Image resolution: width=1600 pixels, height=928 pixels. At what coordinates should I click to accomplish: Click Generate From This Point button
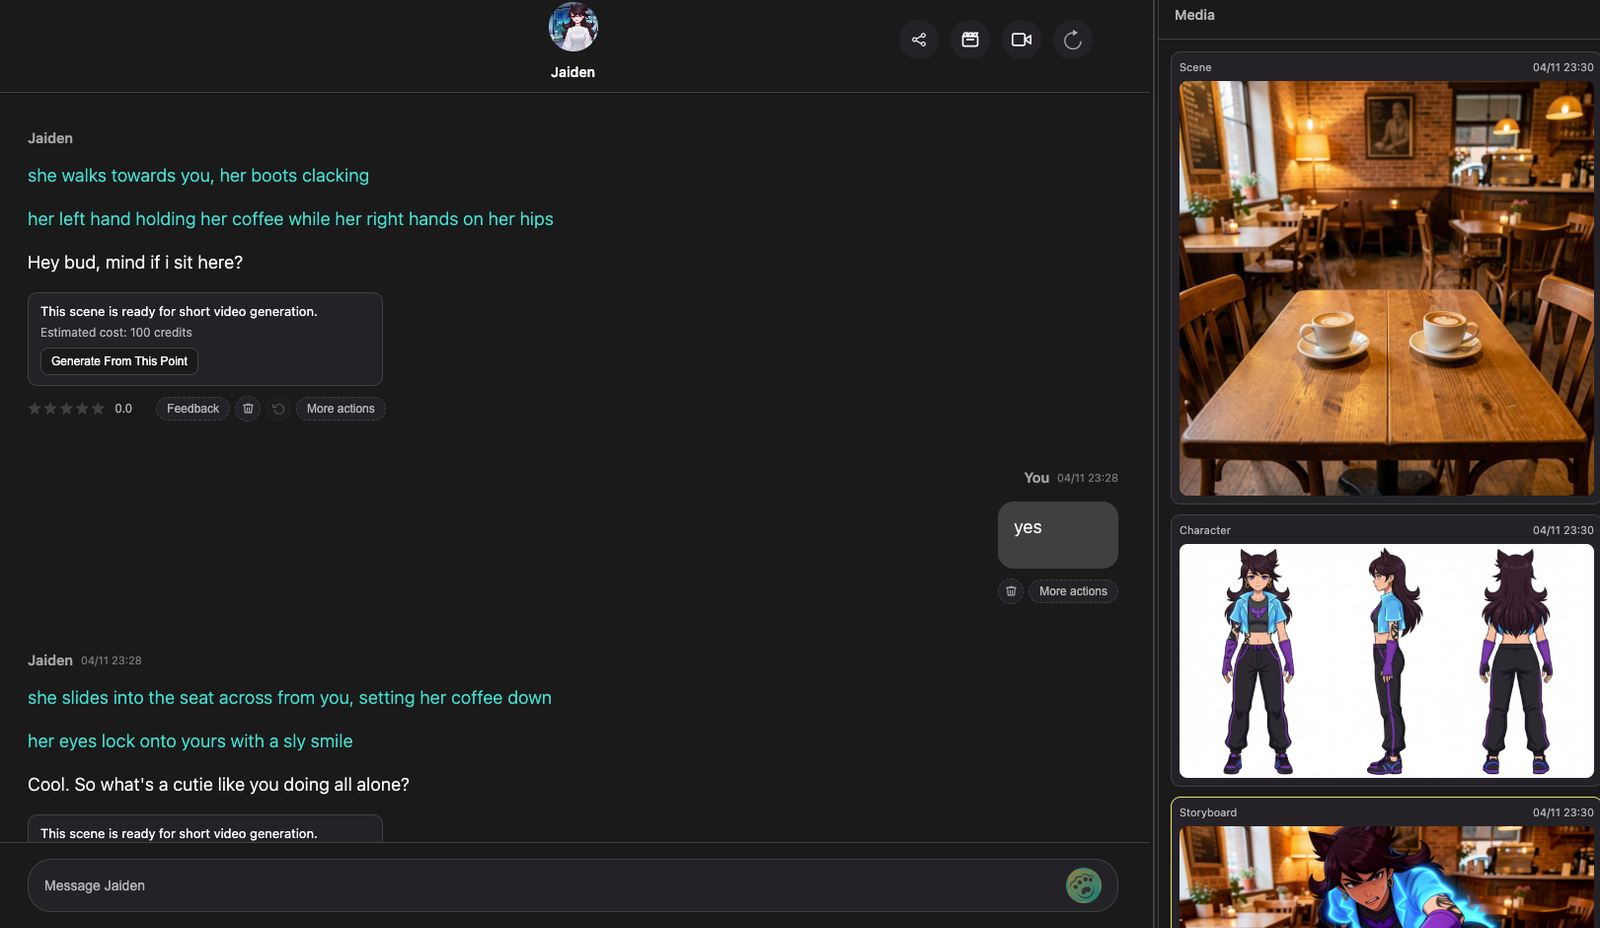119,361
